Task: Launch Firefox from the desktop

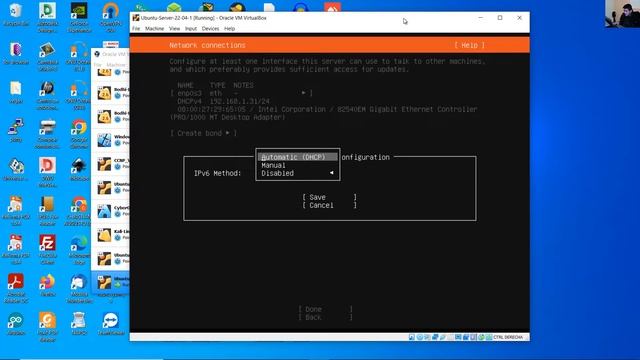Action: coord(47,285)
